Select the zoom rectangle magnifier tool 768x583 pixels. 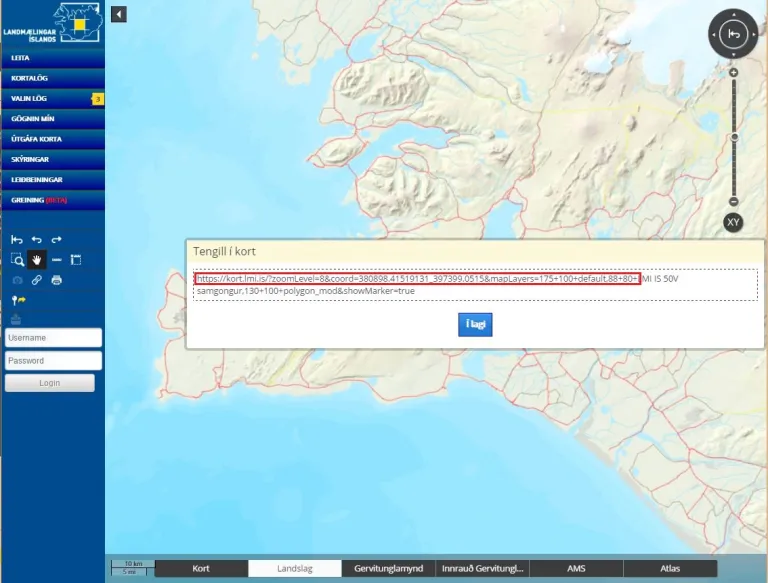[x=17, y=260]
